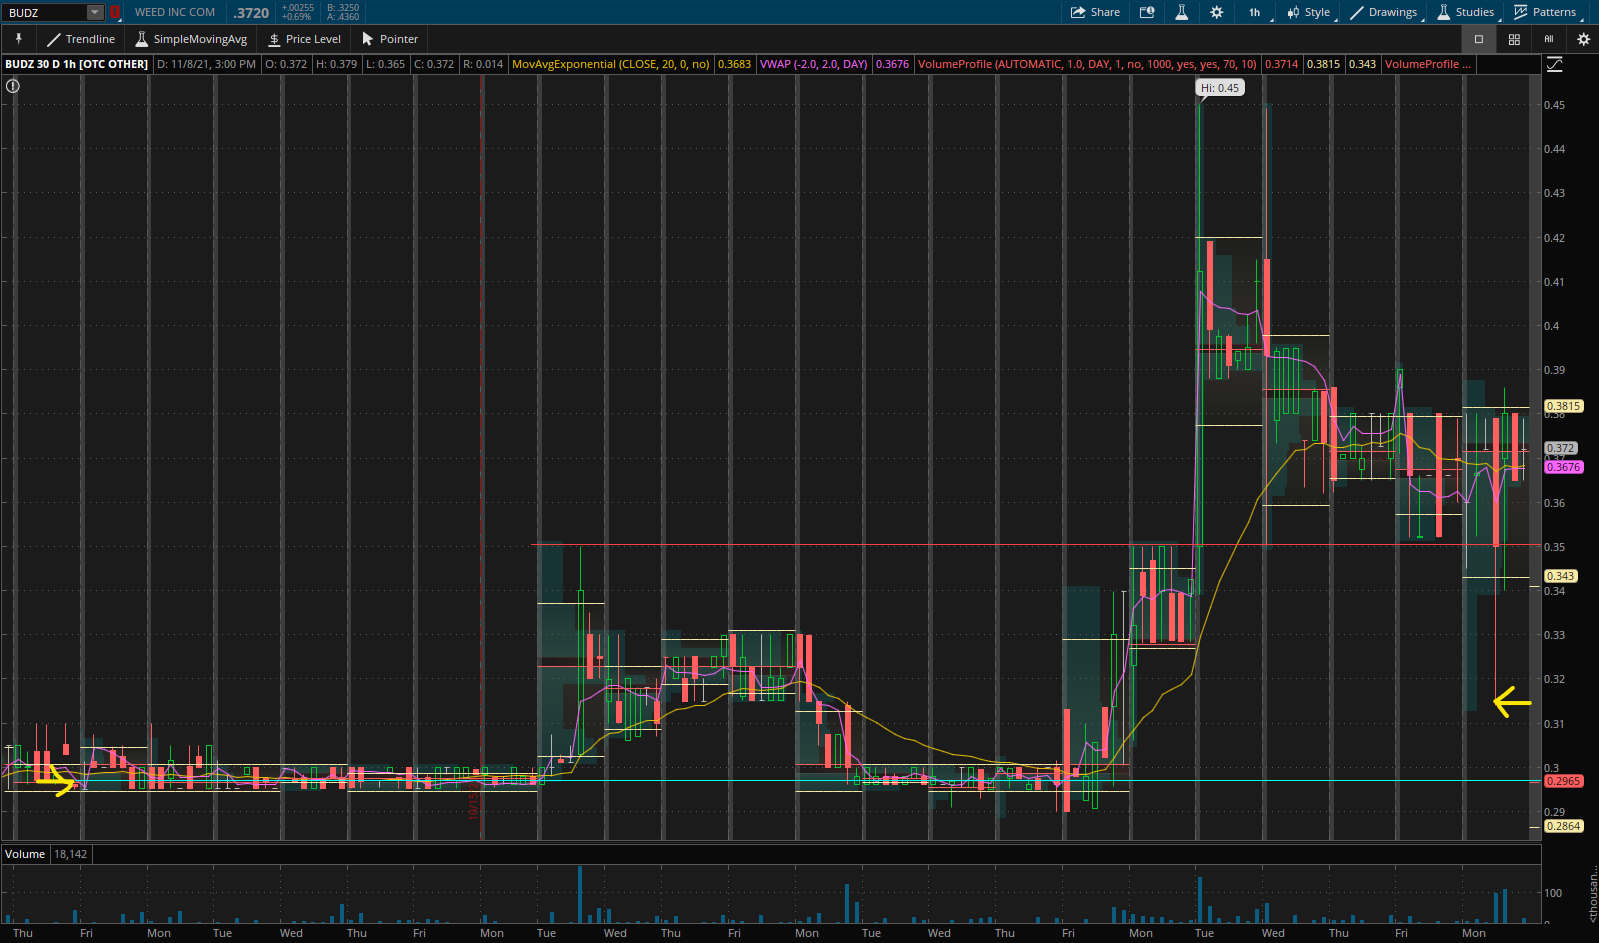The width and height of the screenshot is (1599, 943).
Task: Switch to single chart layout view
Action: (x=1478, y=39)
